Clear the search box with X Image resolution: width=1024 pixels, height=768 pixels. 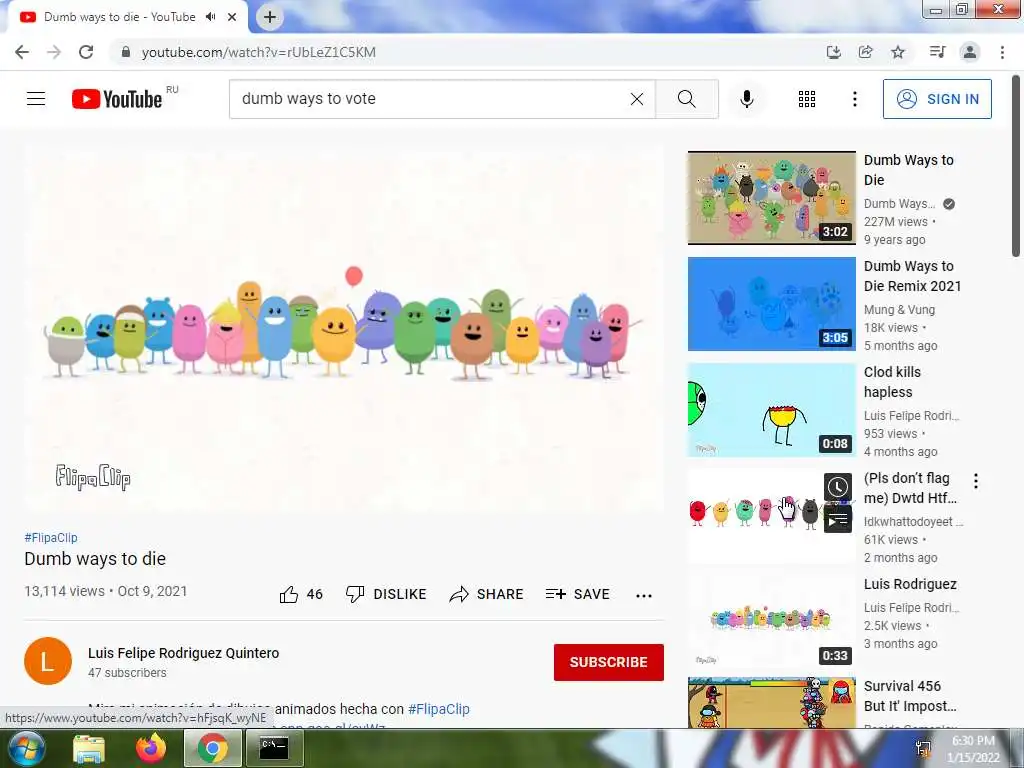(x=637, y=99)
